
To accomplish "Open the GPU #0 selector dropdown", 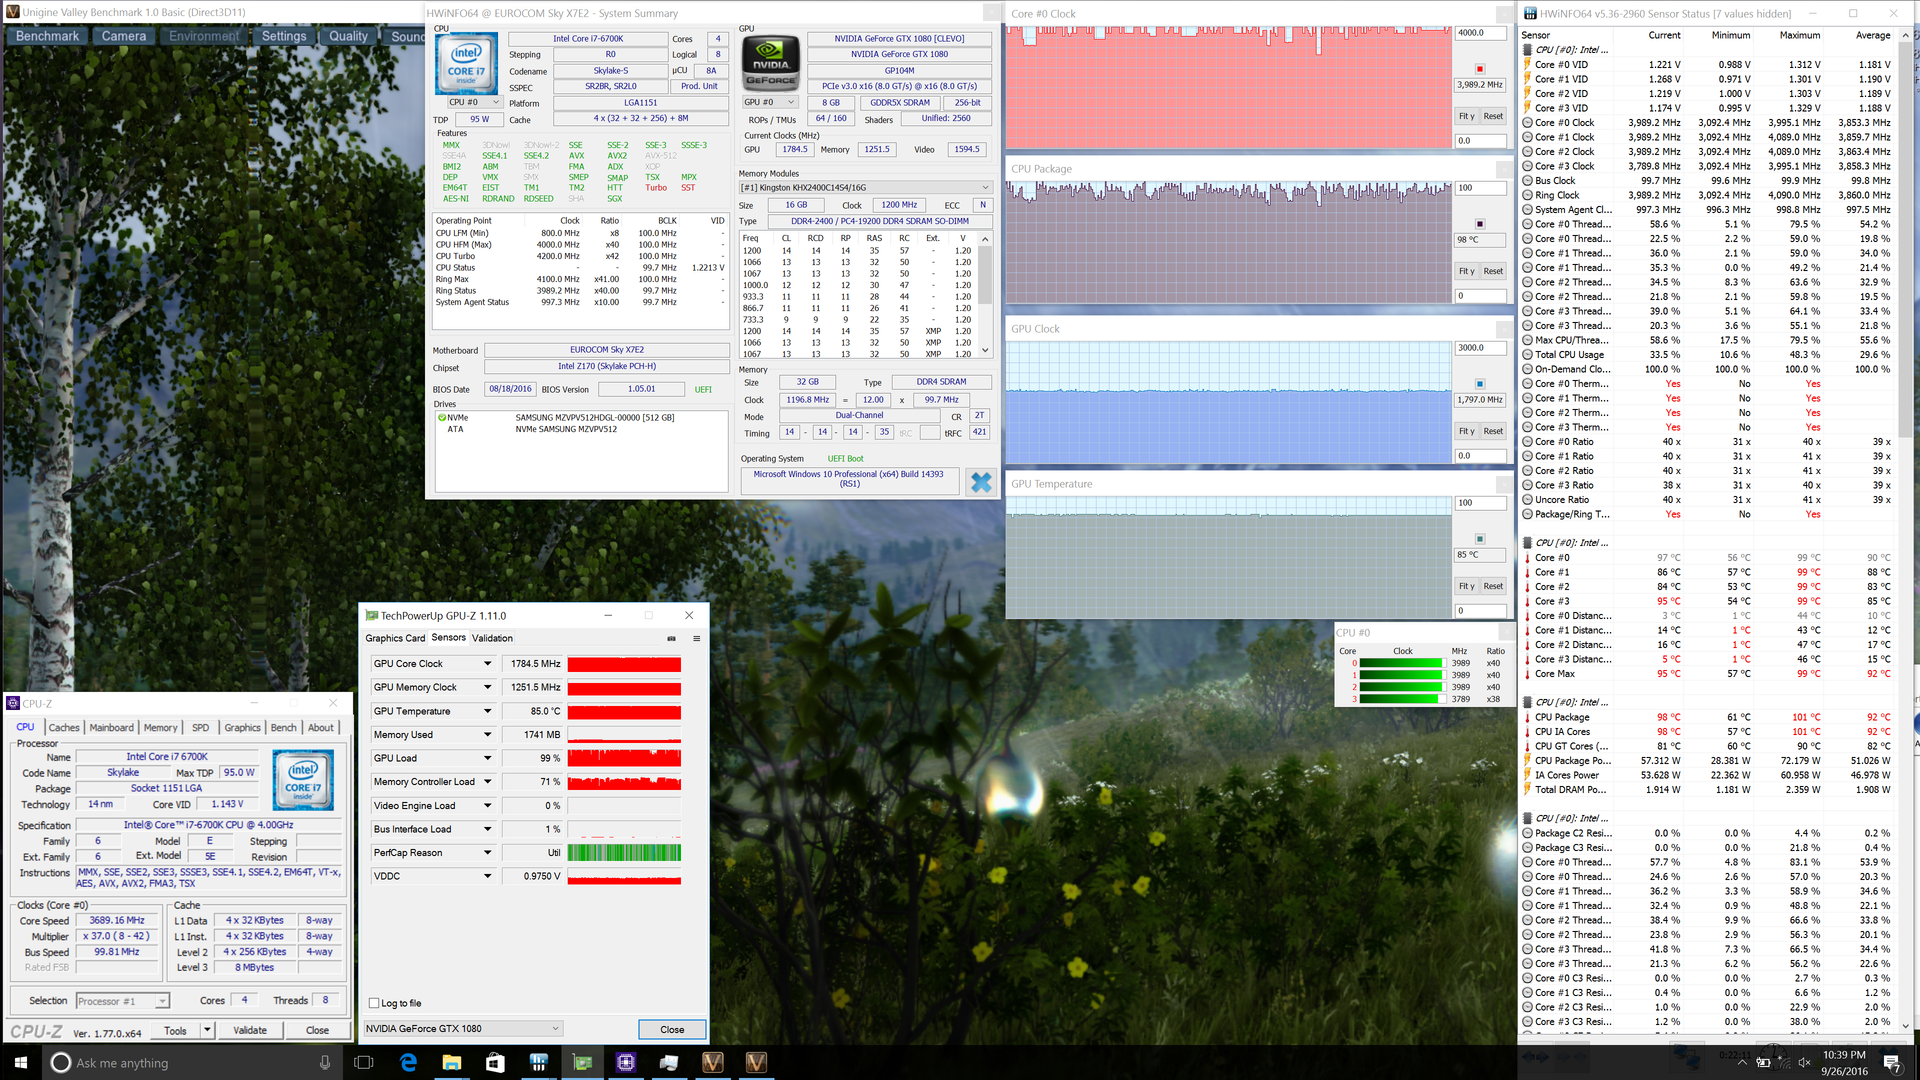I will click(x=769, y=102).
